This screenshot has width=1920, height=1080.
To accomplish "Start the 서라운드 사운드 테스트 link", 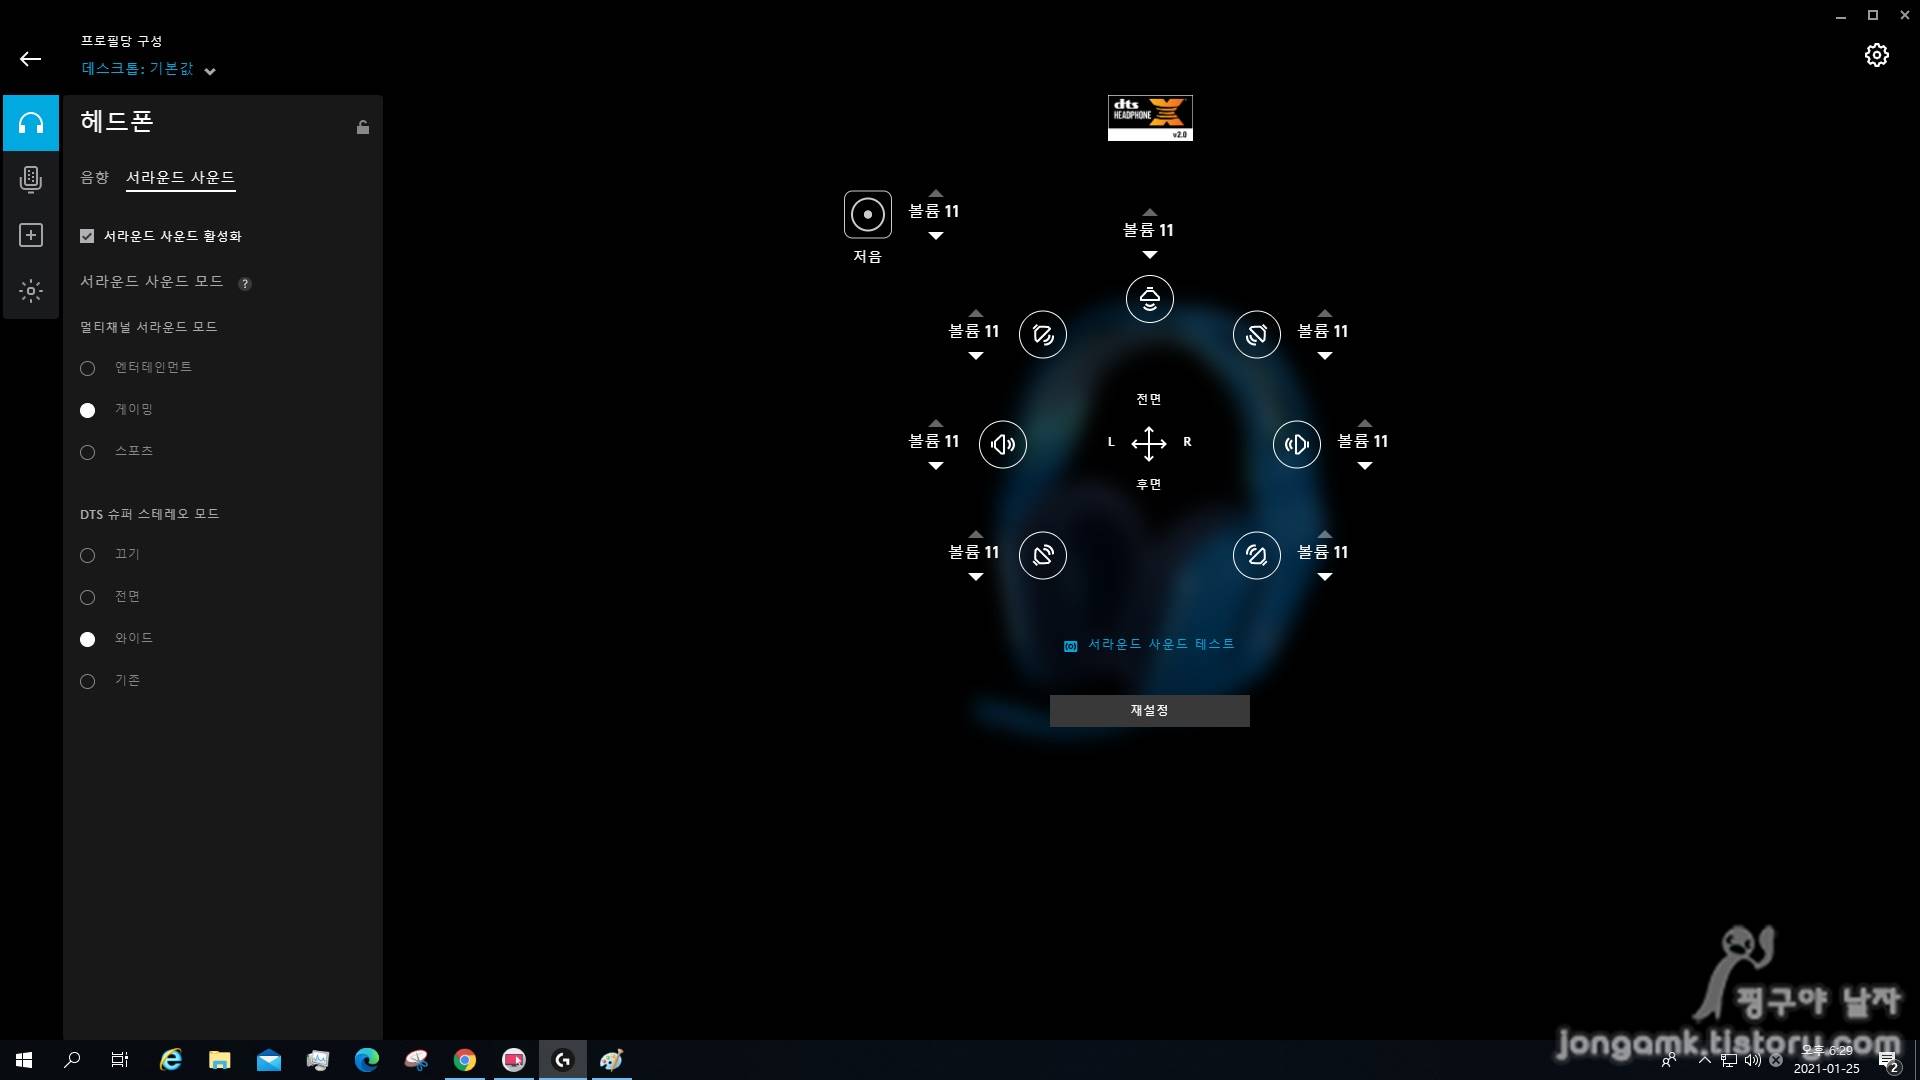I will [x=1160, y=644].
